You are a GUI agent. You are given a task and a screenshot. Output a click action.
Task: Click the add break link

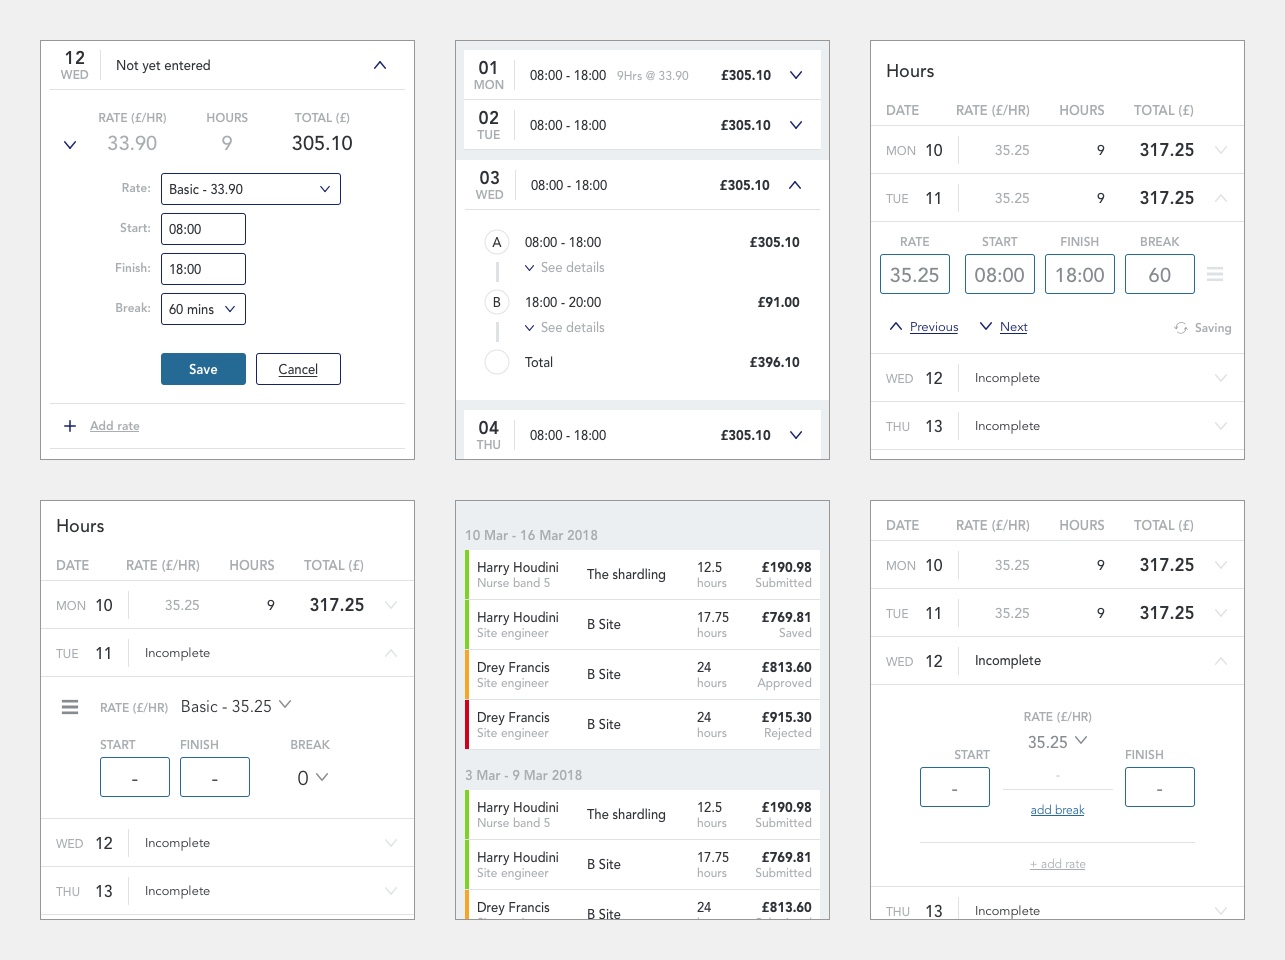[x=1057, y=810]
